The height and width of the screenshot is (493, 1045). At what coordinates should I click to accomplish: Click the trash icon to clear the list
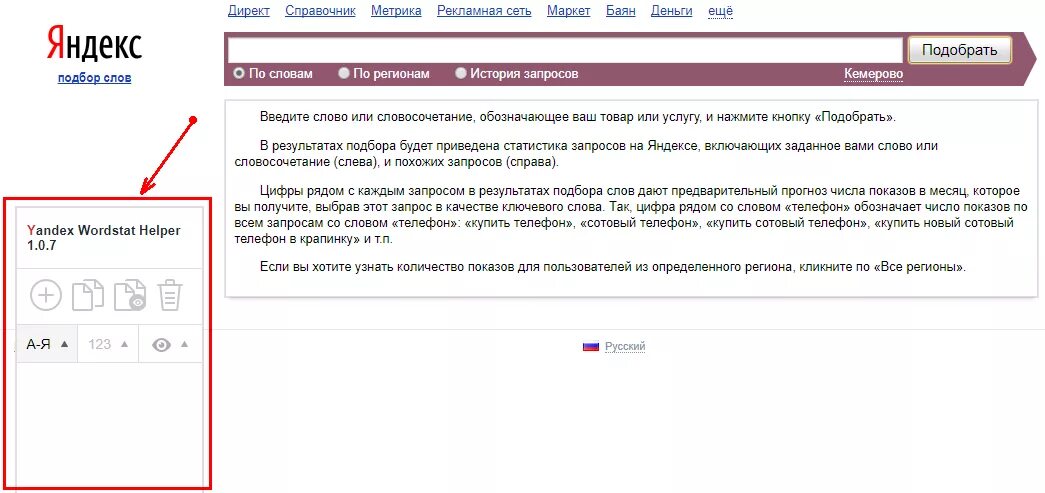(170, 295)
